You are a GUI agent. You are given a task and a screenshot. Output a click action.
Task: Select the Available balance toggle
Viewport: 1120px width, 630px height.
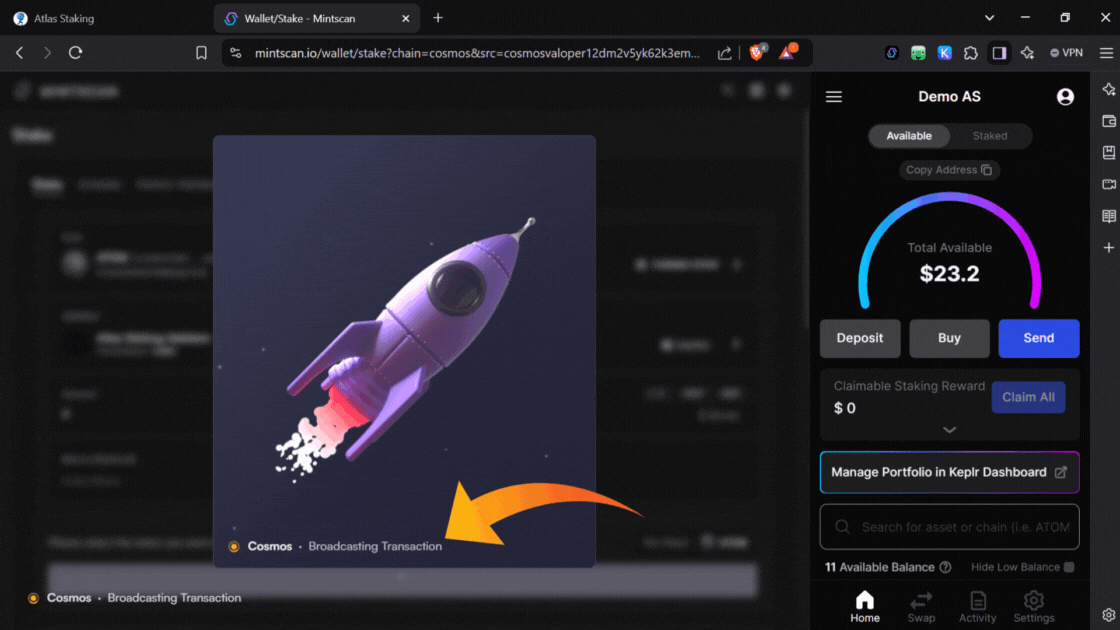tap(909, 136)
